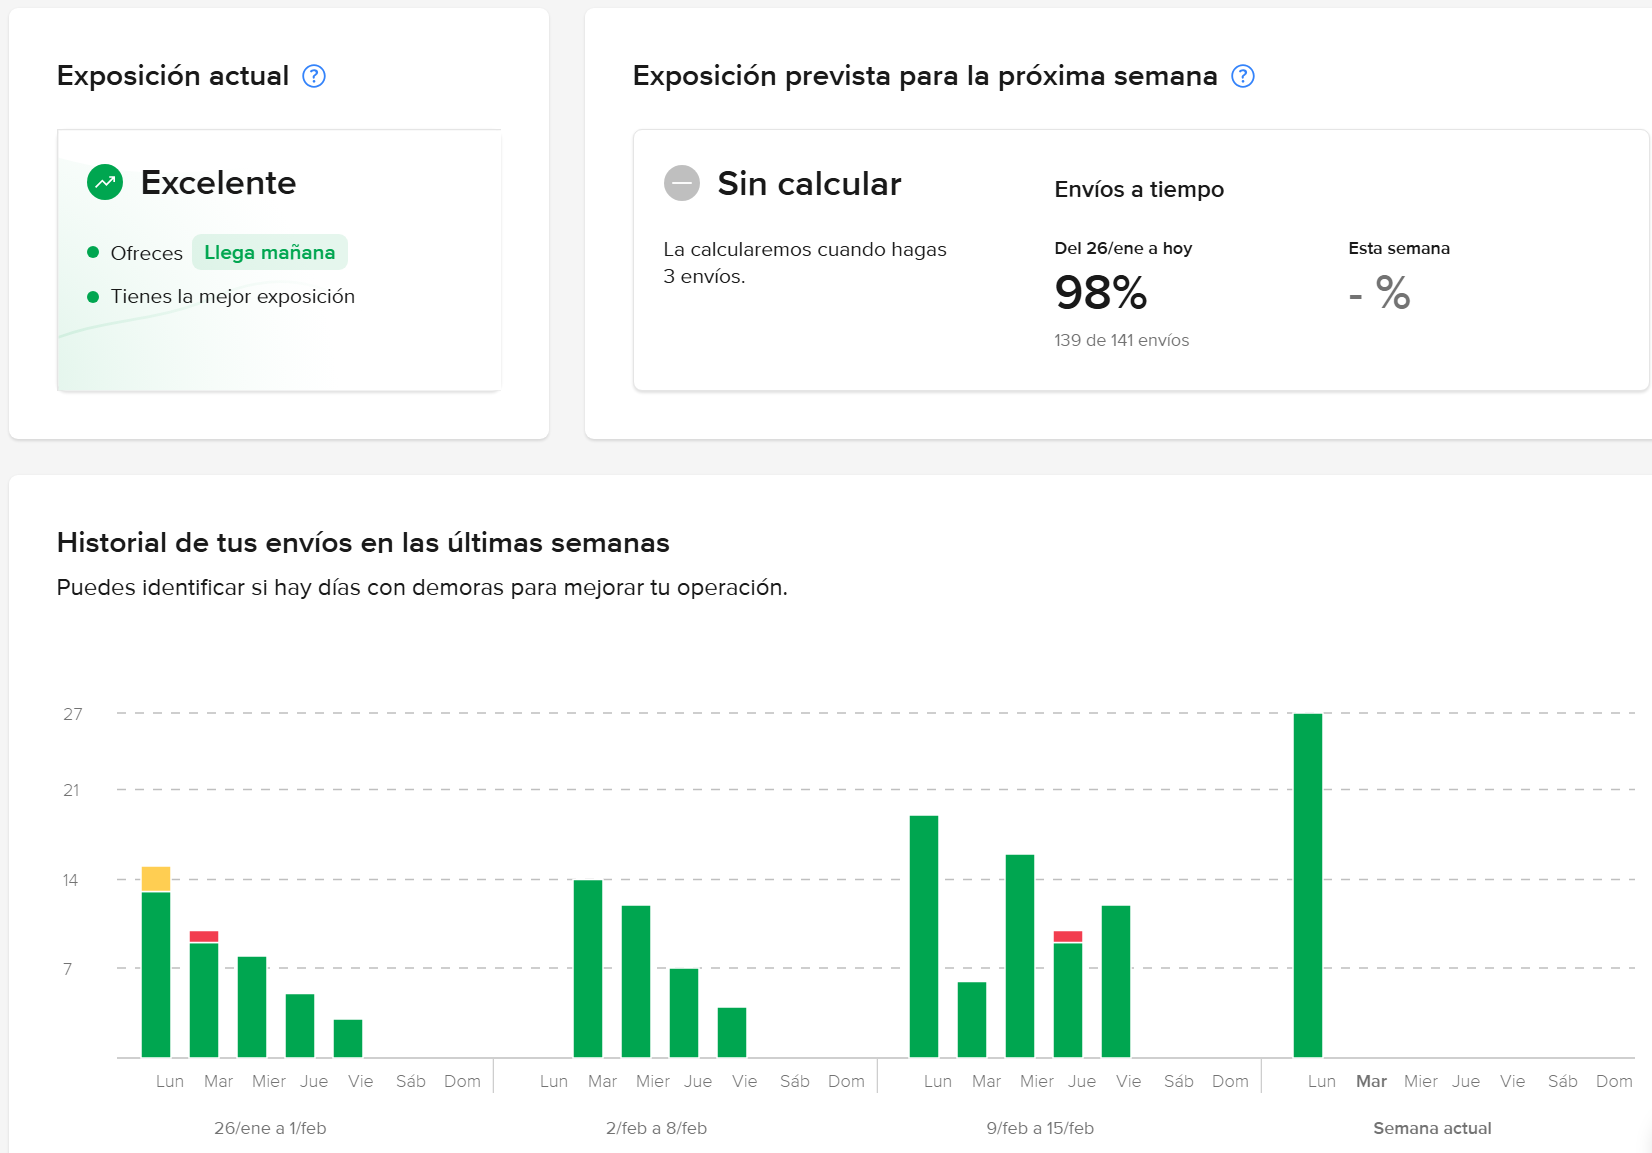Click the red segment on Tuesday's bar
Screen dimensions: 1652x1153
pos(205,936)
